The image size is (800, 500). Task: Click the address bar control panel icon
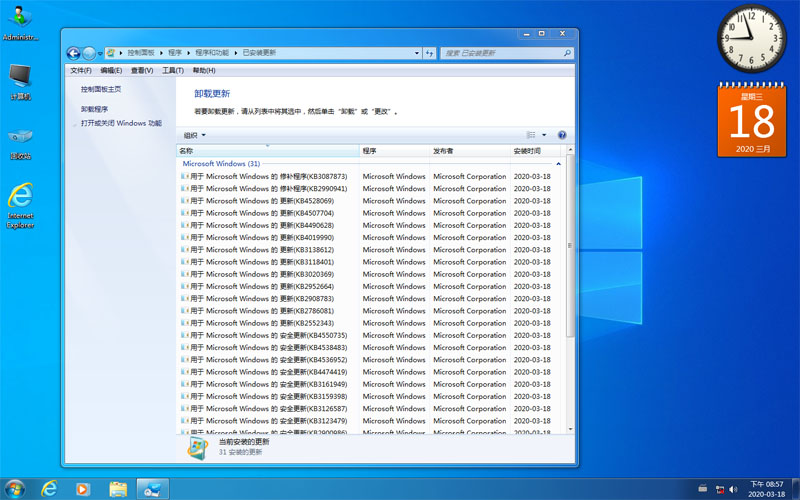pyautogui.click(x=111, y=53)
